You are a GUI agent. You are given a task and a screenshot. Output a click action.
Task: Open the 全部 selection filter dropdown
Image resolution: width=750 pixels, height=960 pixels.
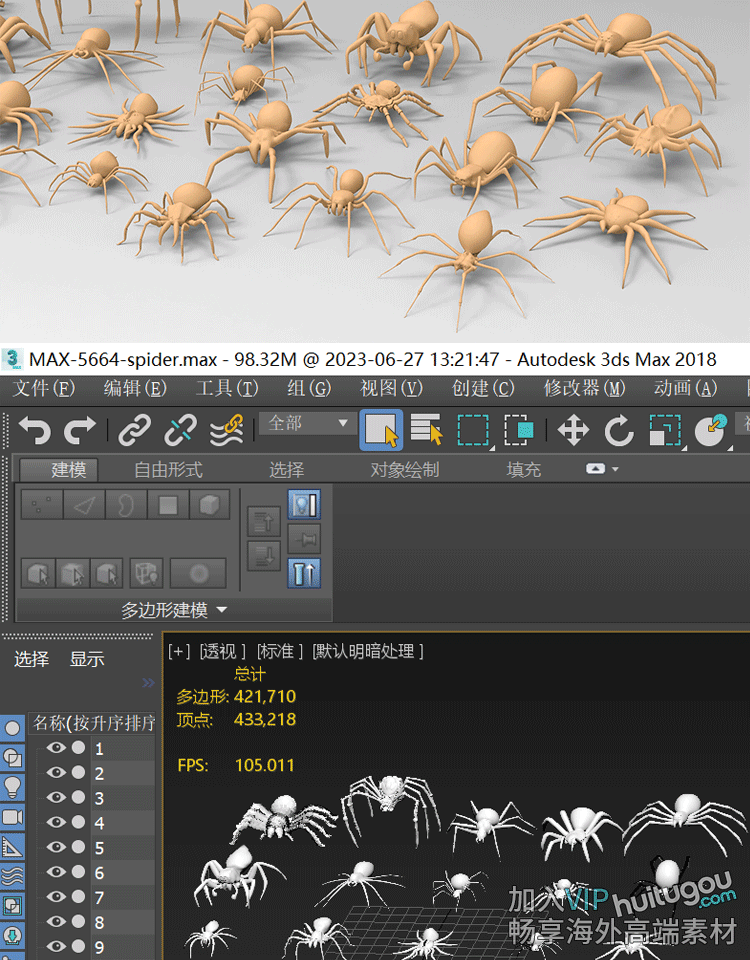pyautogui.click(x=308, y=424)
